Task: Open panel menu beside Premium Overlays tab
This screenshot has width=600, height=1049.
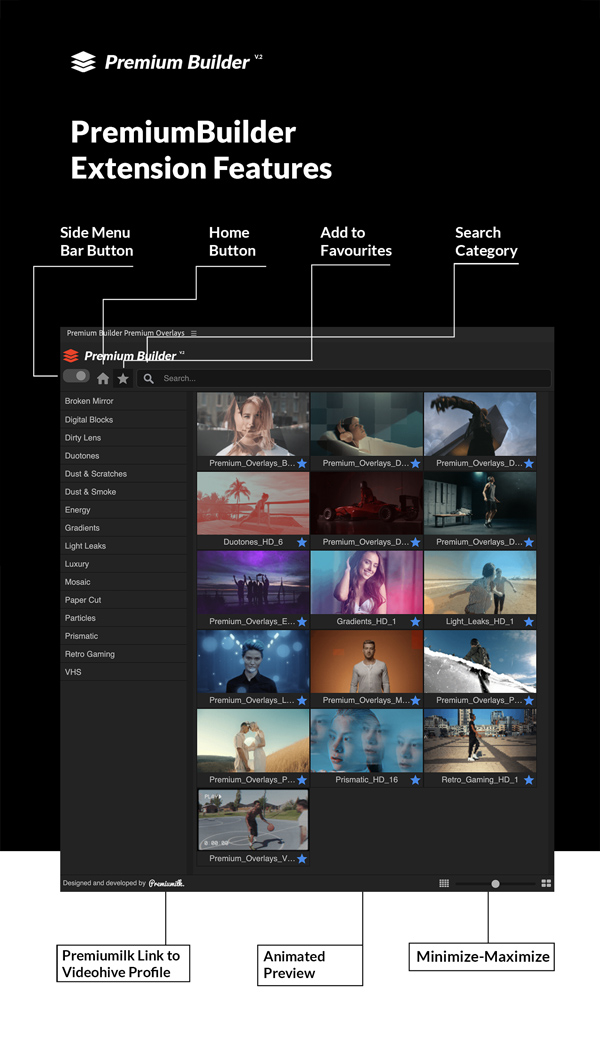Action: click(193, 333)
